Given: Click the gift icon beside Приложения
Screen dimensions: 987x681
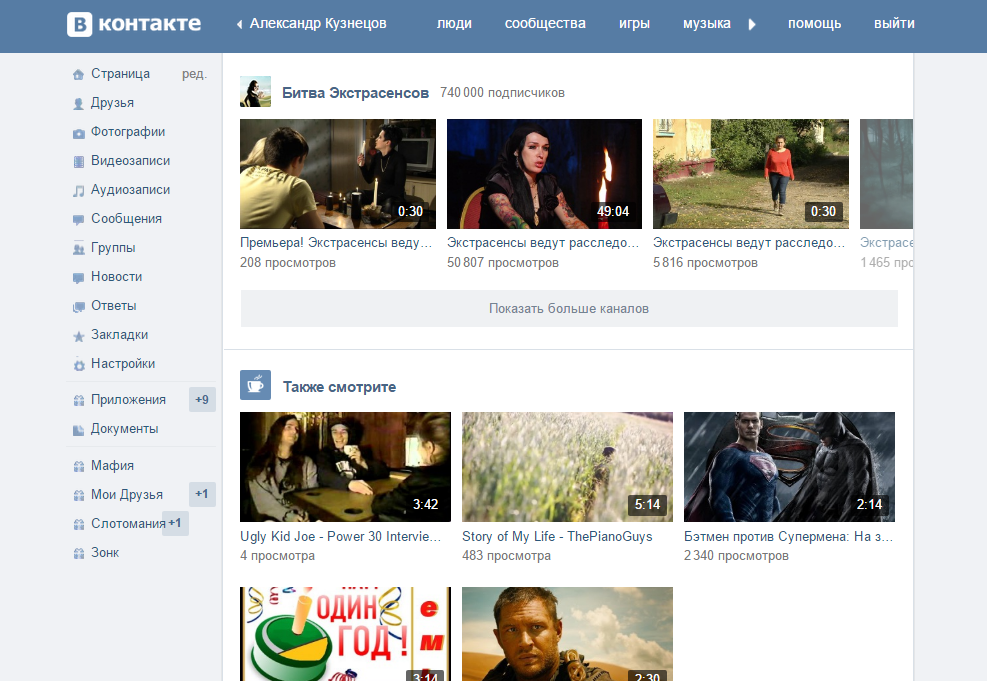Looking at the screenshot, I should click(x=79, y=400).
